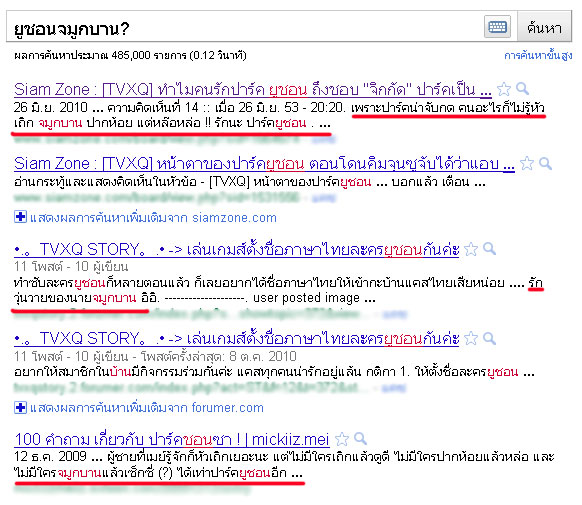Star the first TVXQ STORY result
Screen dimensions: 582x505
pos(471,249)
